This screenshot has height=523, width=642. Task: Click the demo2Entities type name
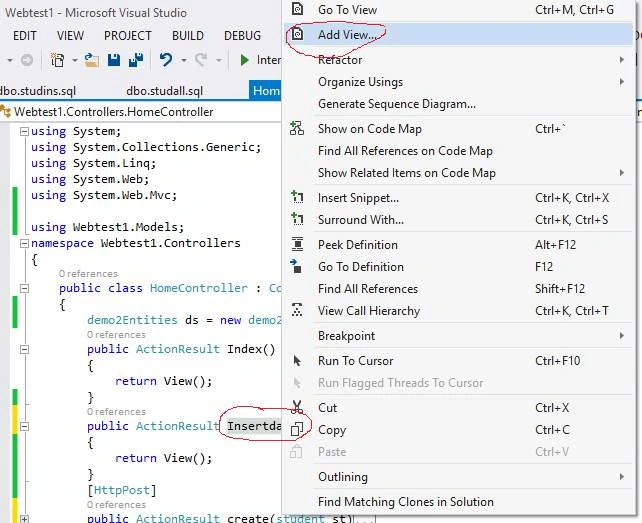[x=132, y=320]
